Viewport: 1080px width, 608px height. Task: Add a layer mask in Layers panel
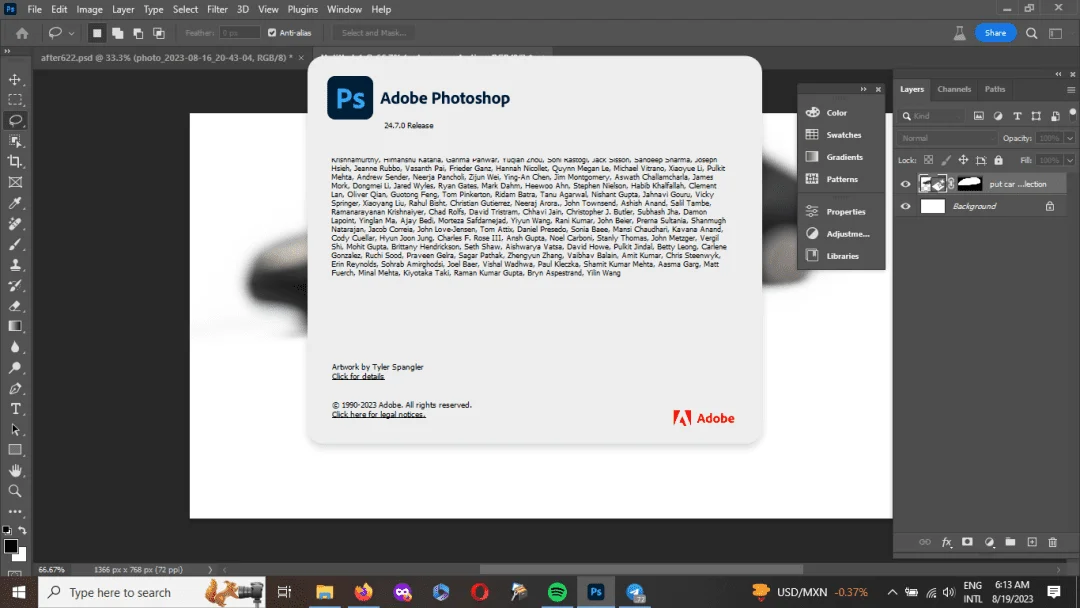point(967,543)
